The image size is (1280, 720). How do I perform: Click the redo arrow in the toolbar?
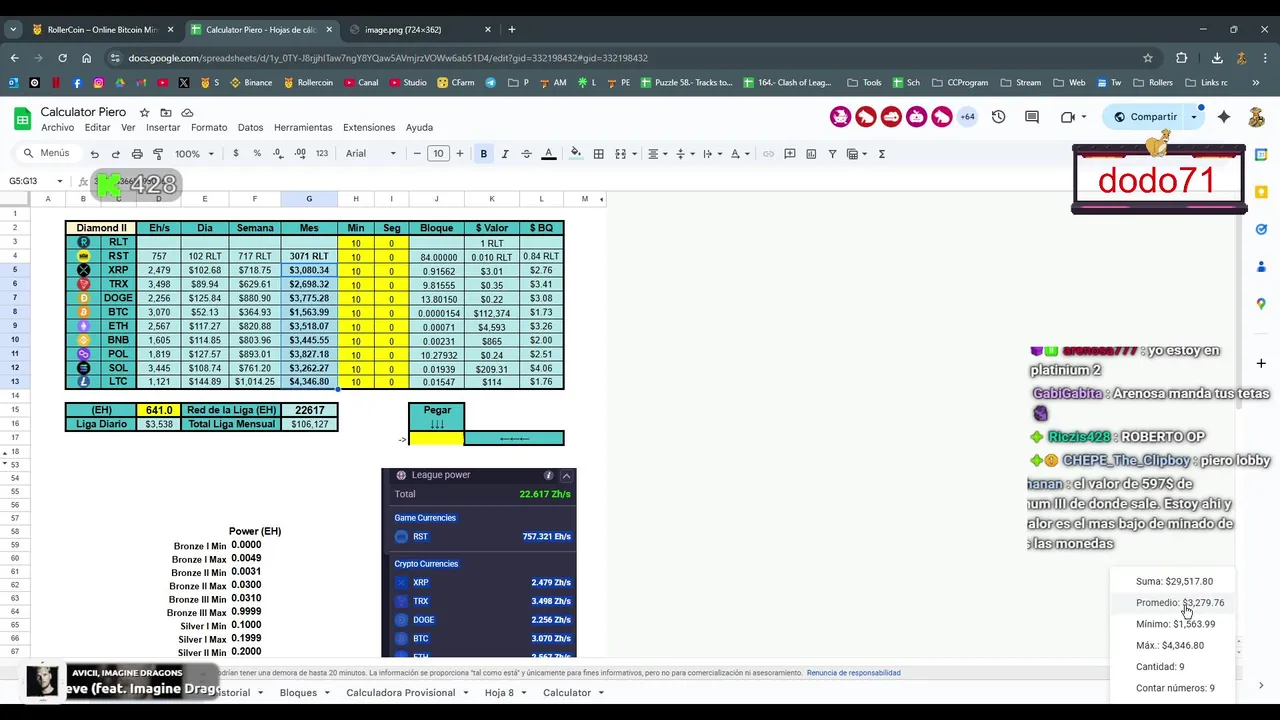115,154
